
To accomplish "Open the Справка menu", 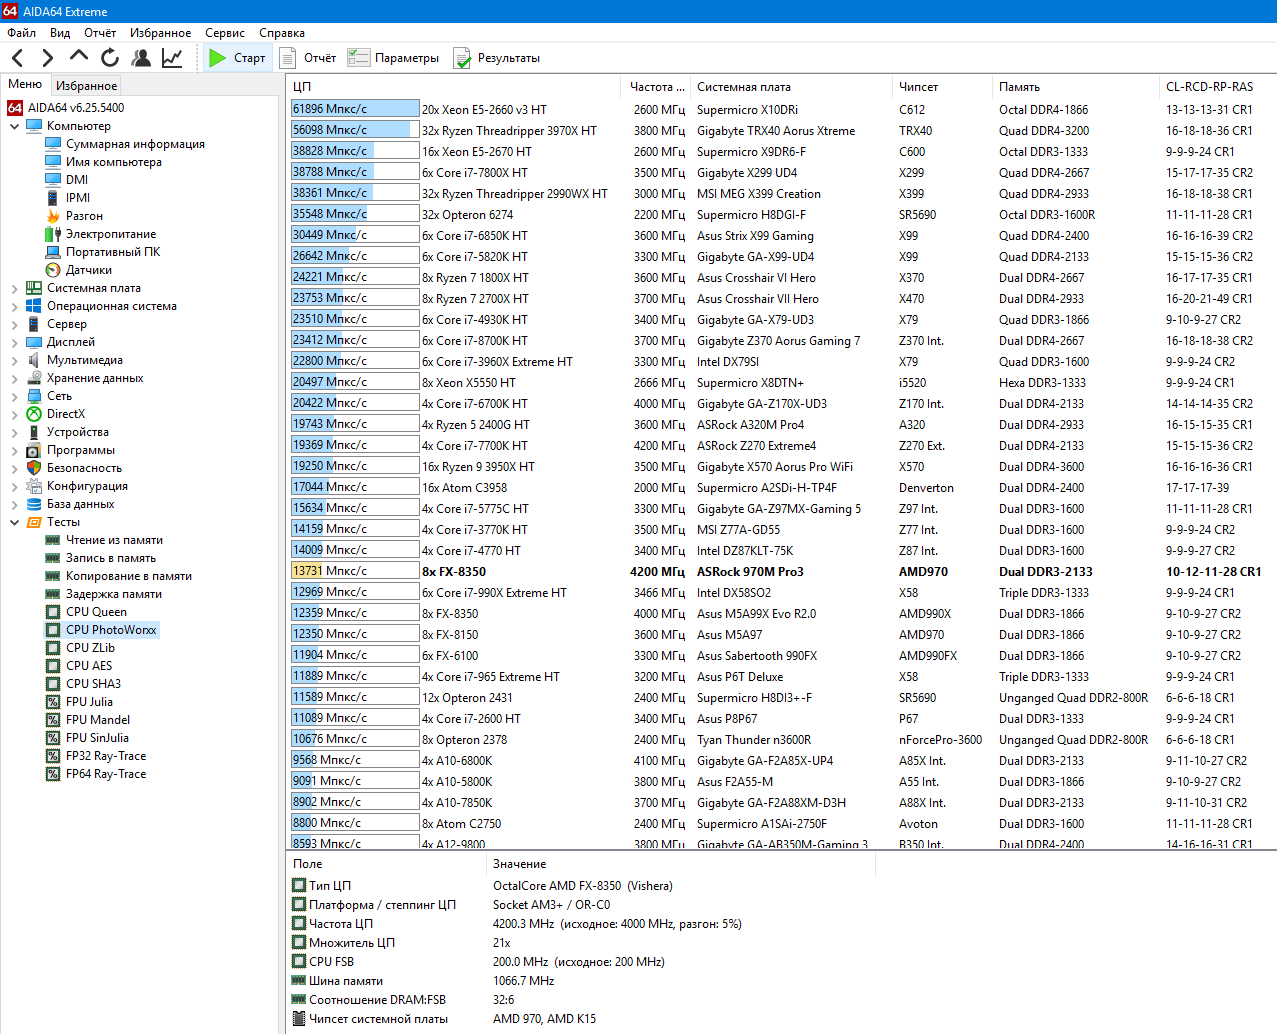I will 282,33.
